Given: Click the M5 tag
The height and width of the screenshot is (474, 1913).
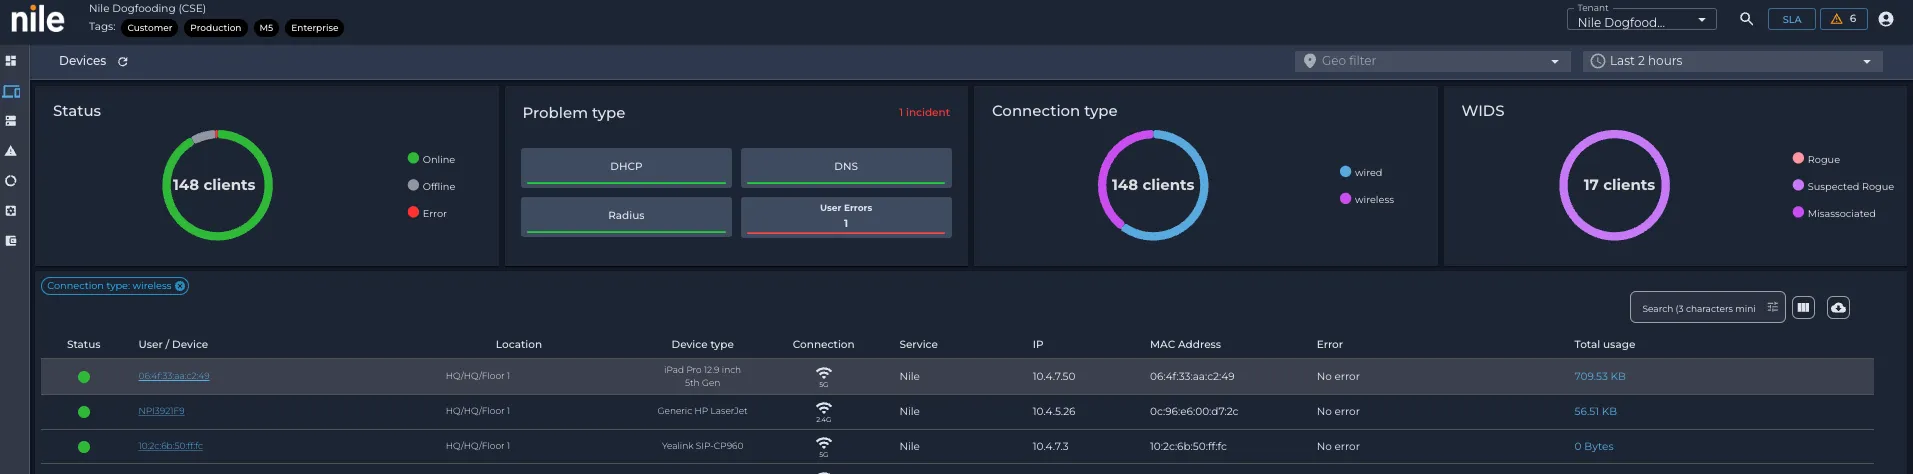Looking at the screenshot, I should click(x=266, y=28).
